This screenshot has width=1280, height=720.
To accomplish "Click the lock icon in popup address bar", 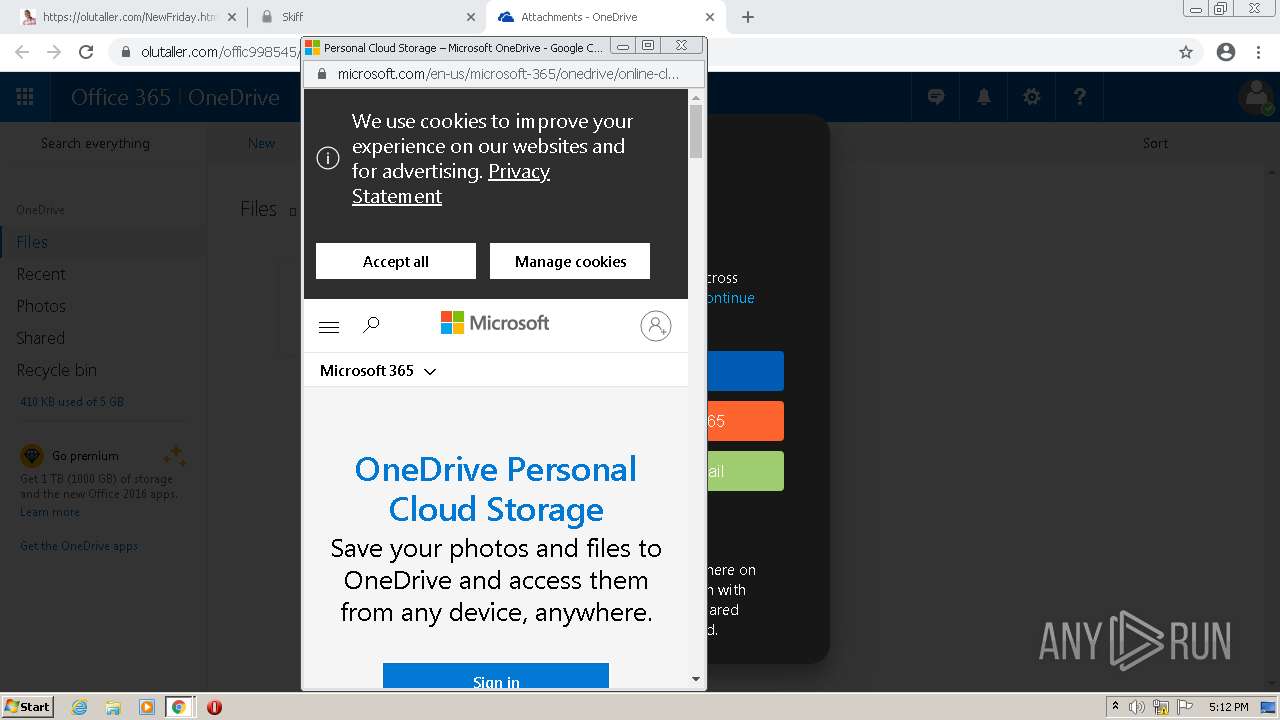I will pyautogui.click(x=322, y=74).
